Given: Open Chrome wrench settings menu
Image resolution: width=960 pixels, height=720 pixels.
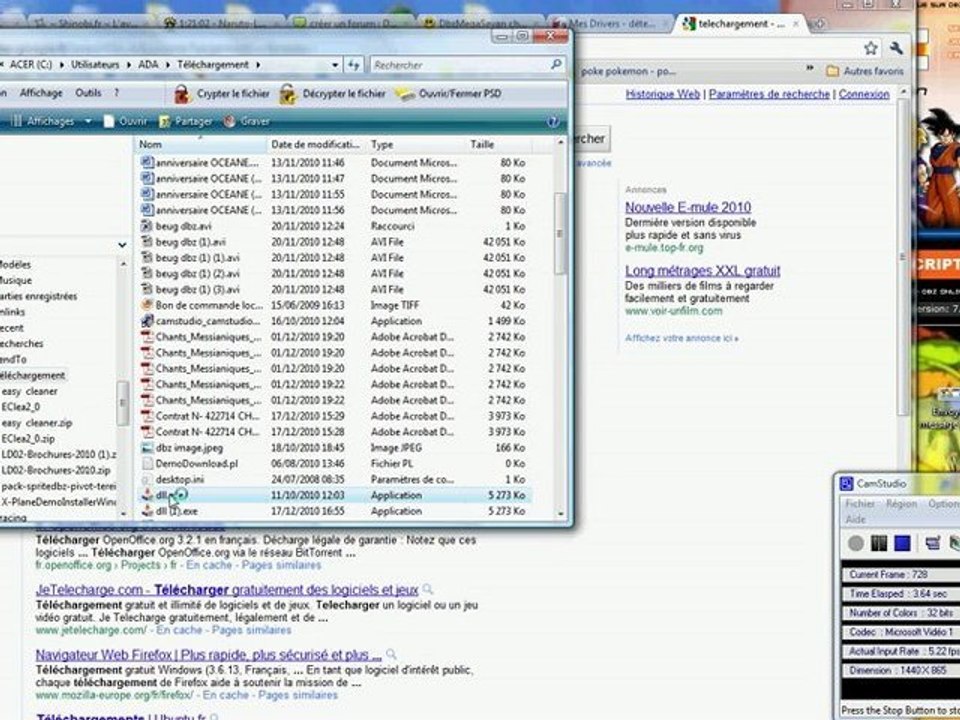Looking at the screenshot, I should click(x=896, y=48).
